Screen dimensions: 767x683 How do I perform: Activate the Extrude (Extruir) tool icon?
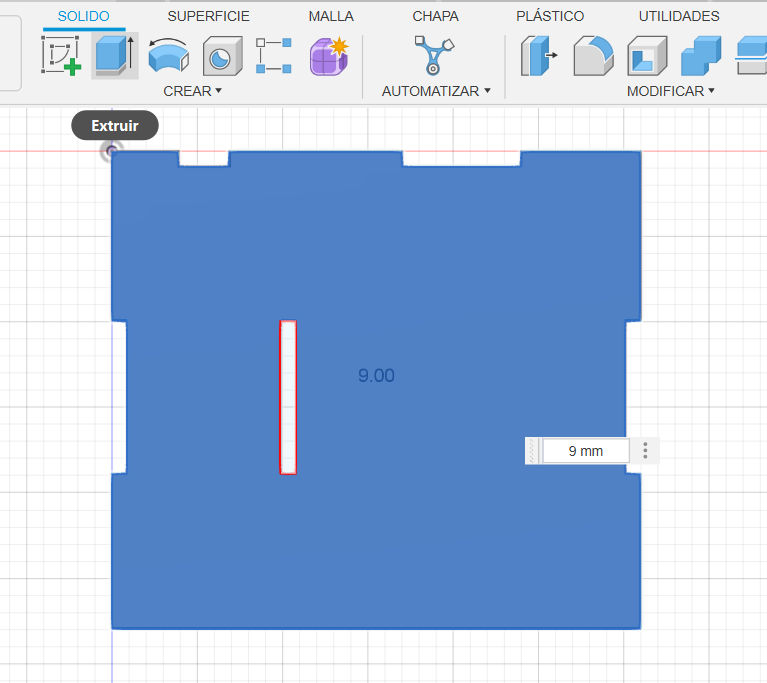(115, 55)
